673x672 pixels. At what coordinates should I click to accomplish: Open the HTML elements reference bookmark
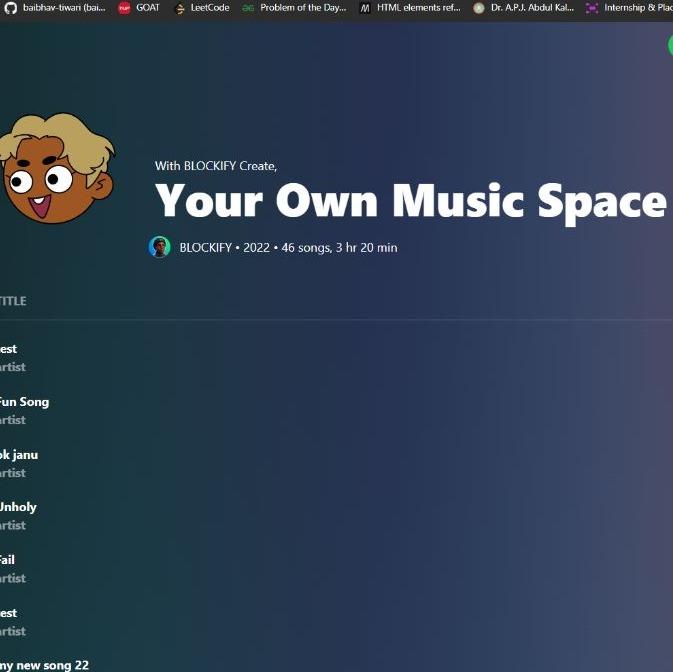[410, 7]
